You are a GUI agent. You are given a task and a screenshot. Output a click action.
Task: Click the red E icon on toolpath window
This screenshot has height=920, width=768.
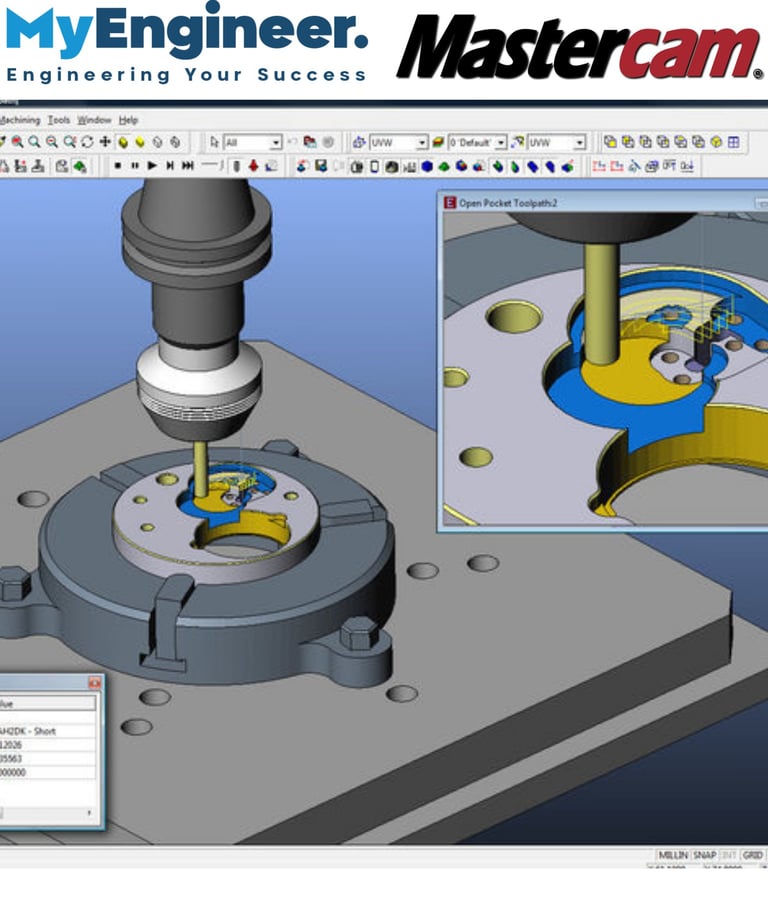coord(450,203)
